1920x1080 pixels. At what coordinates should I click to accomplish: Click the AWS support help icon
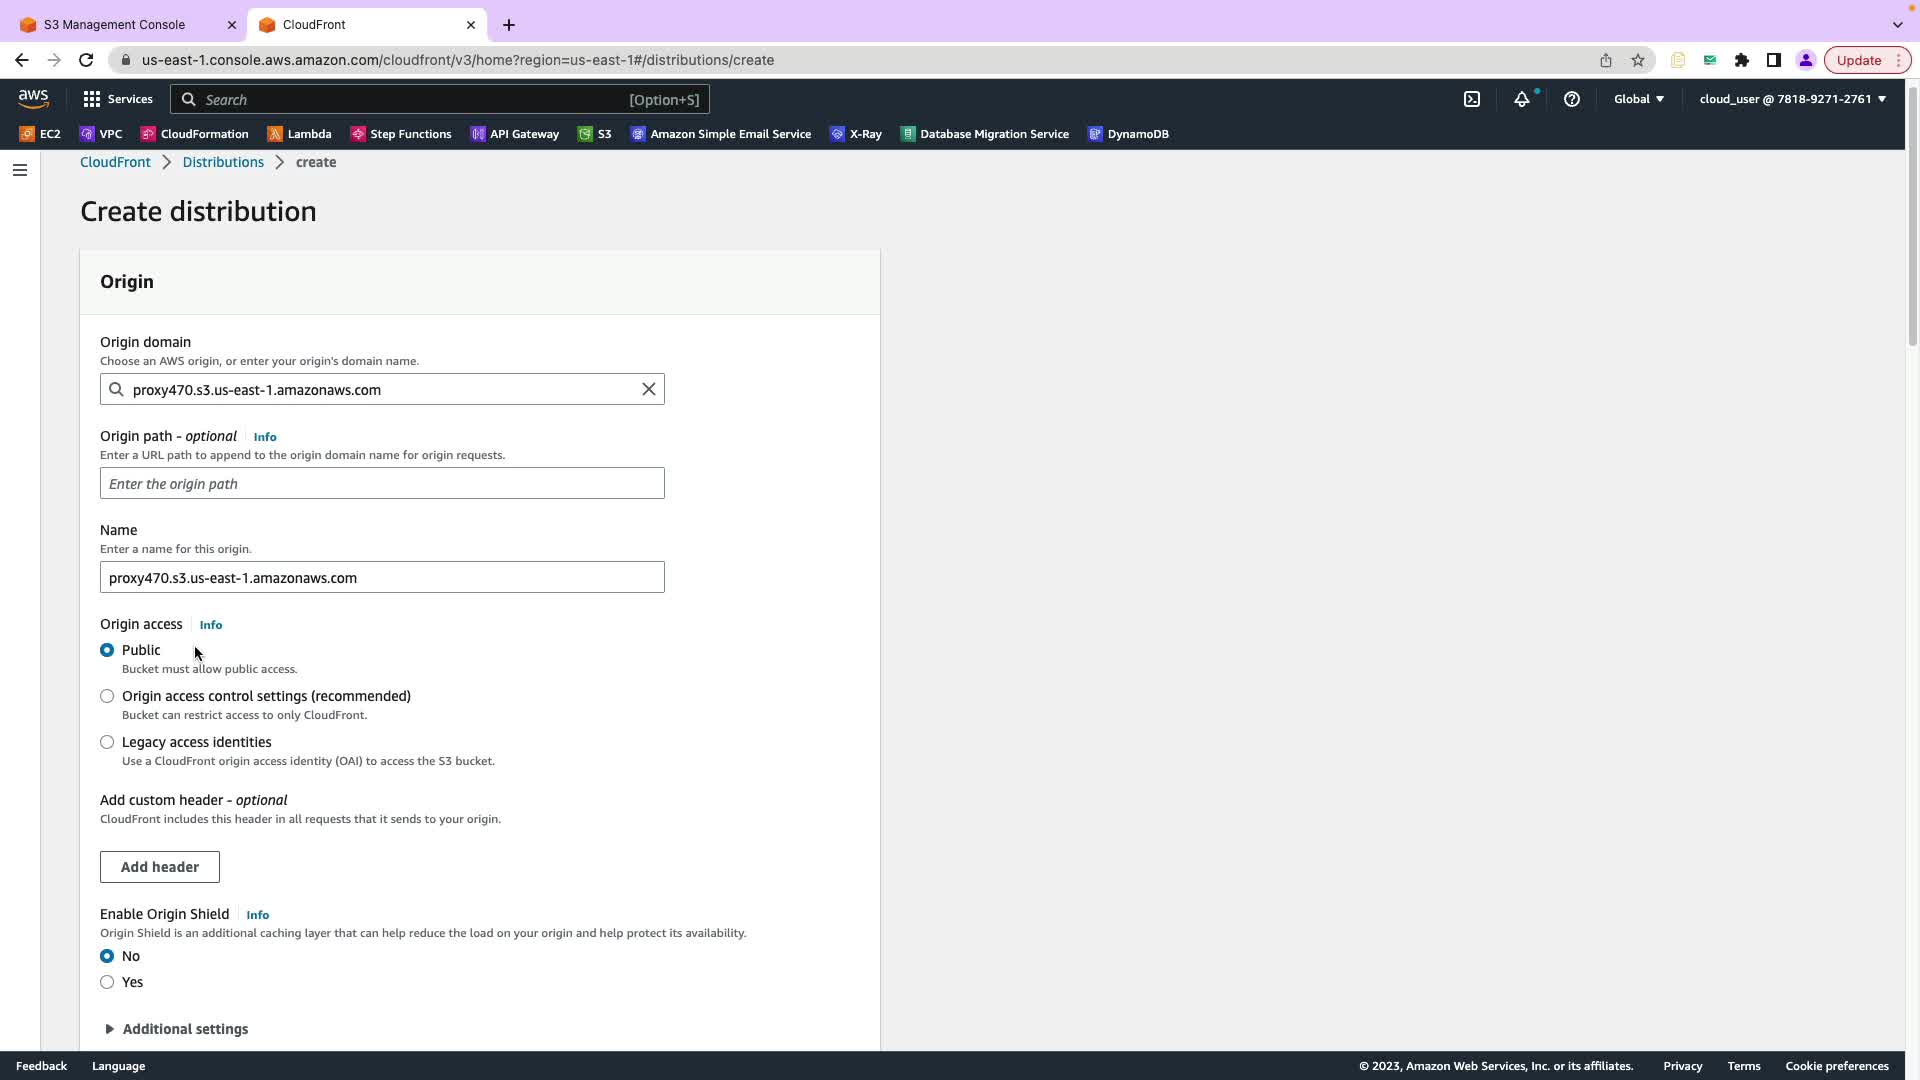coord(1572,99)
